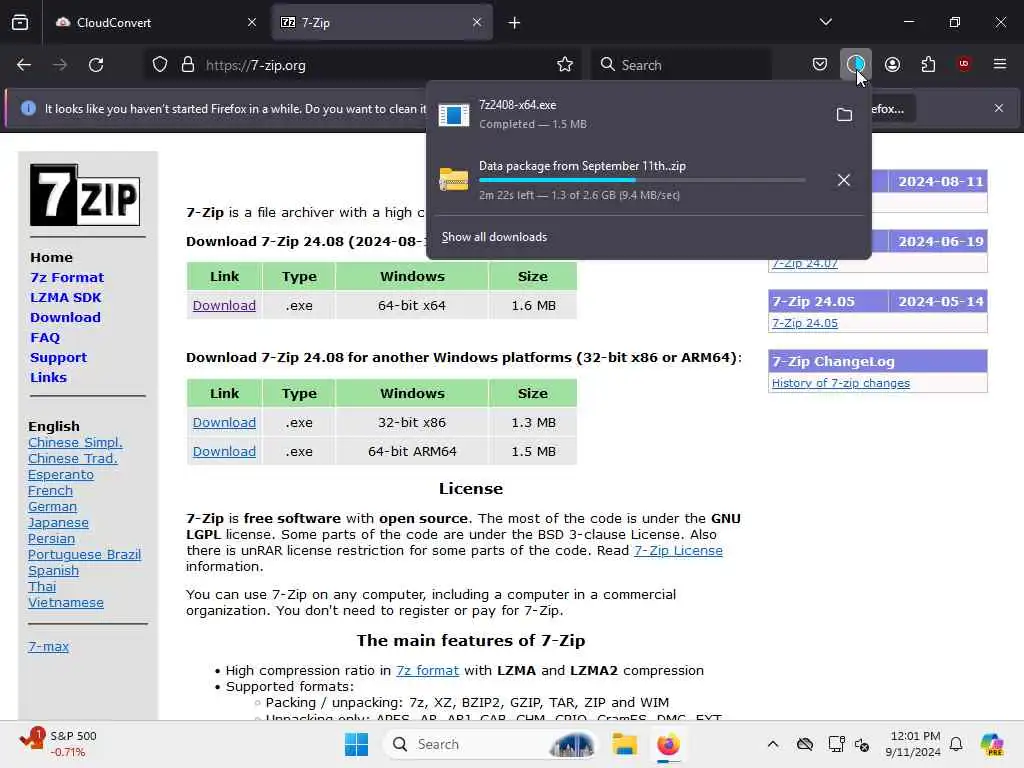Go back to the previous page
This screenshot has width=1024, height=768.
pos(24,65)
